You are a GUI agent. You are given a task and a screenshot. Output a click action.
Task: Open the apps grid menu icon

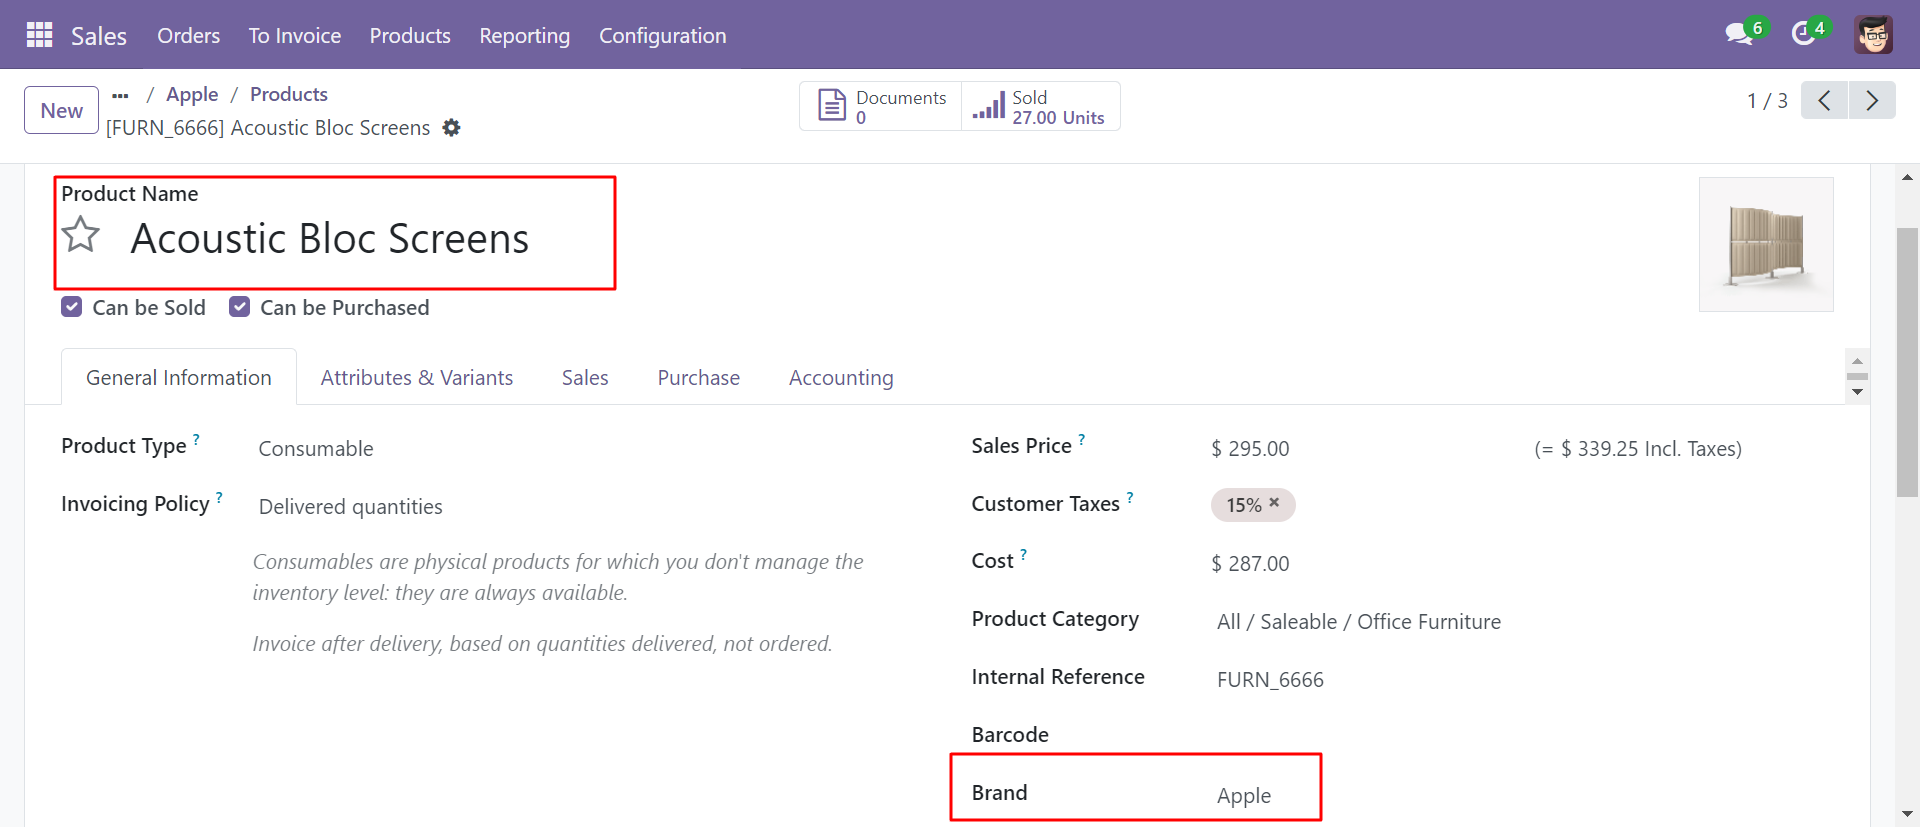[x=39, y=35]
